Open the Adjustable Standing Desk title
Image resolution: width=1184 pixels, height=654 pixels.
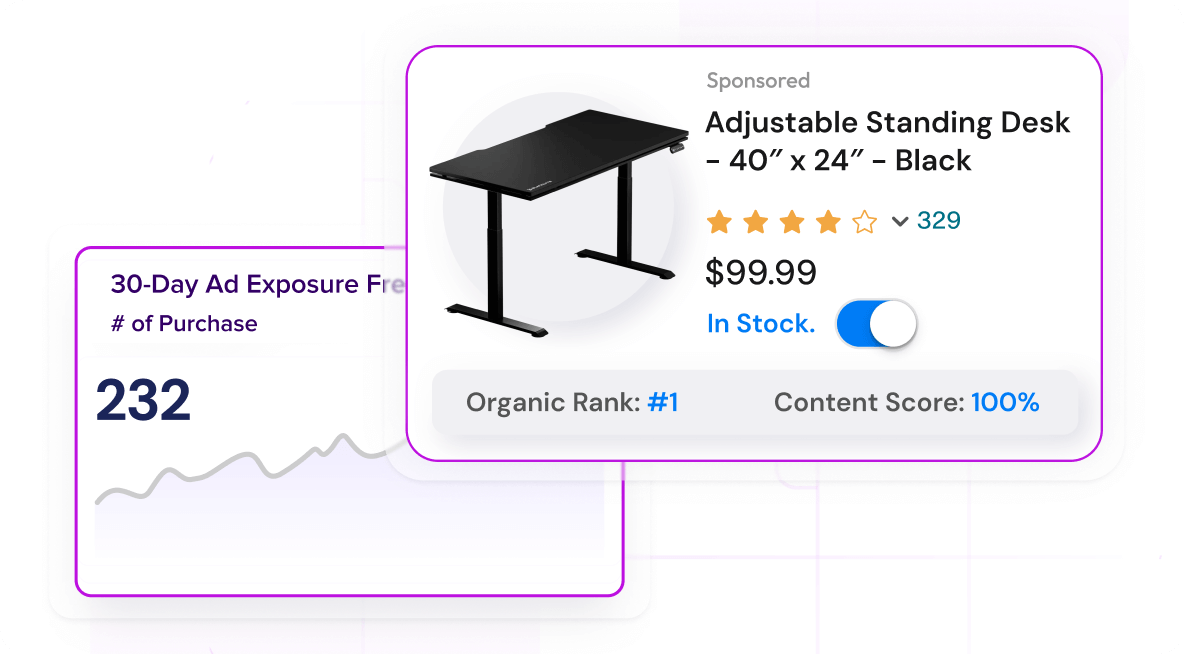887,141
